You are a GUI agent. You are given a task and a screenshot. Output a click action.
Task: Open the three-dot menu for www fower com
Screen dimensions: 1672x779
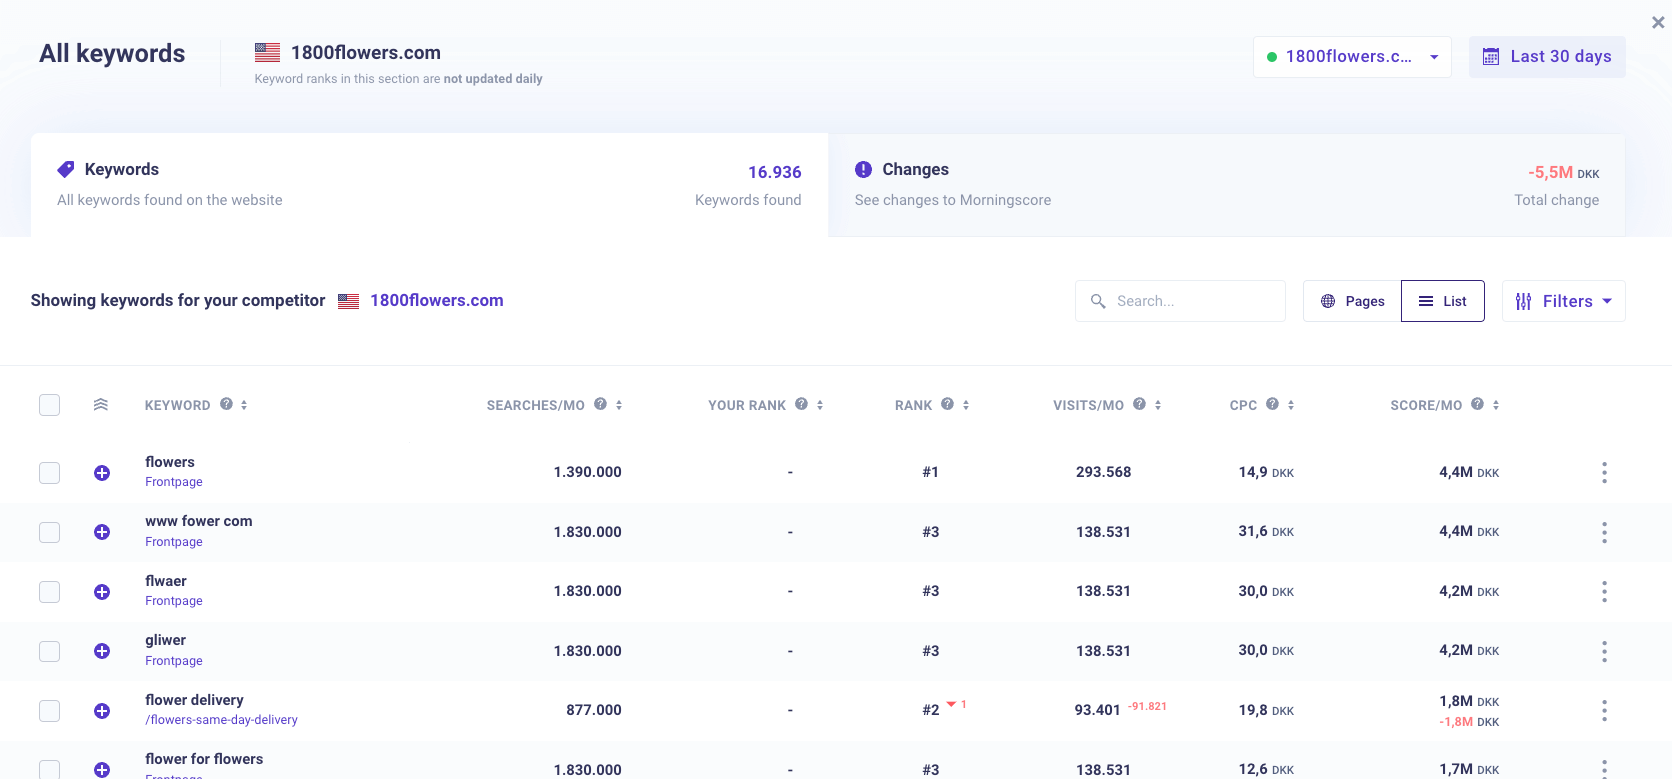point(1604,532)
